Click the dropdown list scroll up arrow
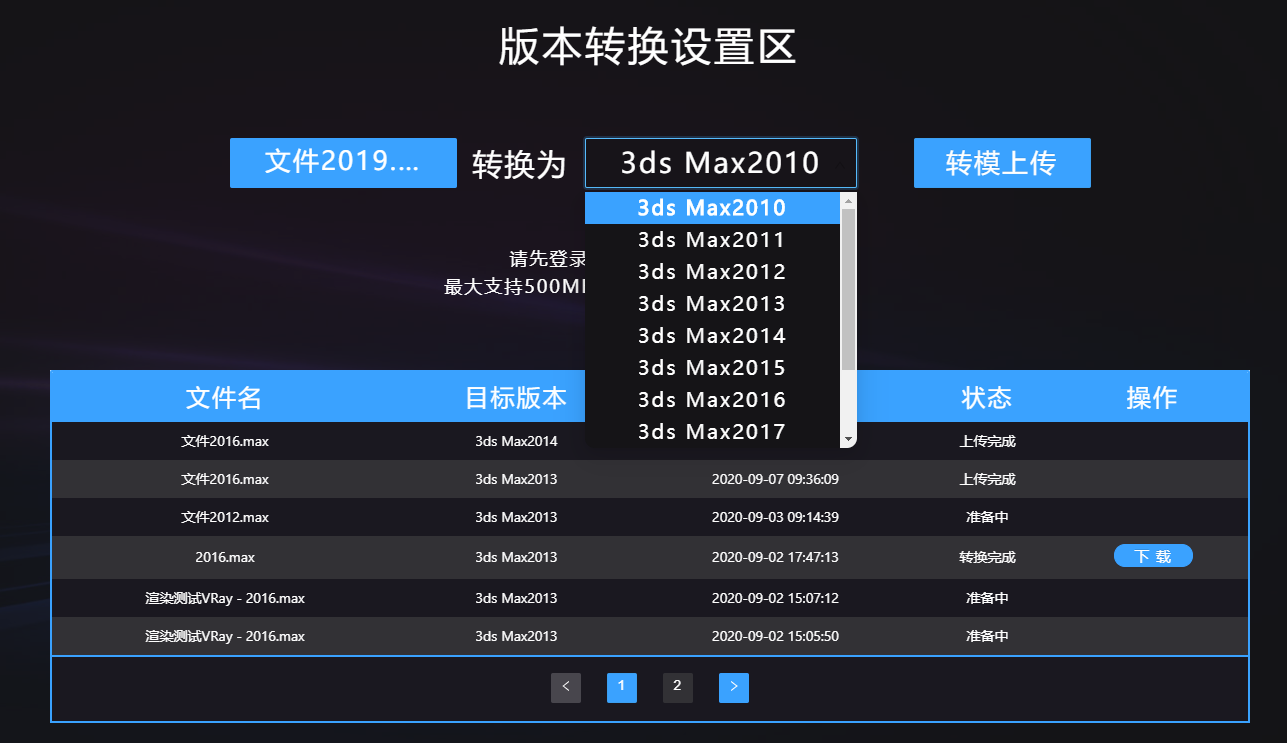The width and height of the screenshot is (1287, 743). point(848,201)
